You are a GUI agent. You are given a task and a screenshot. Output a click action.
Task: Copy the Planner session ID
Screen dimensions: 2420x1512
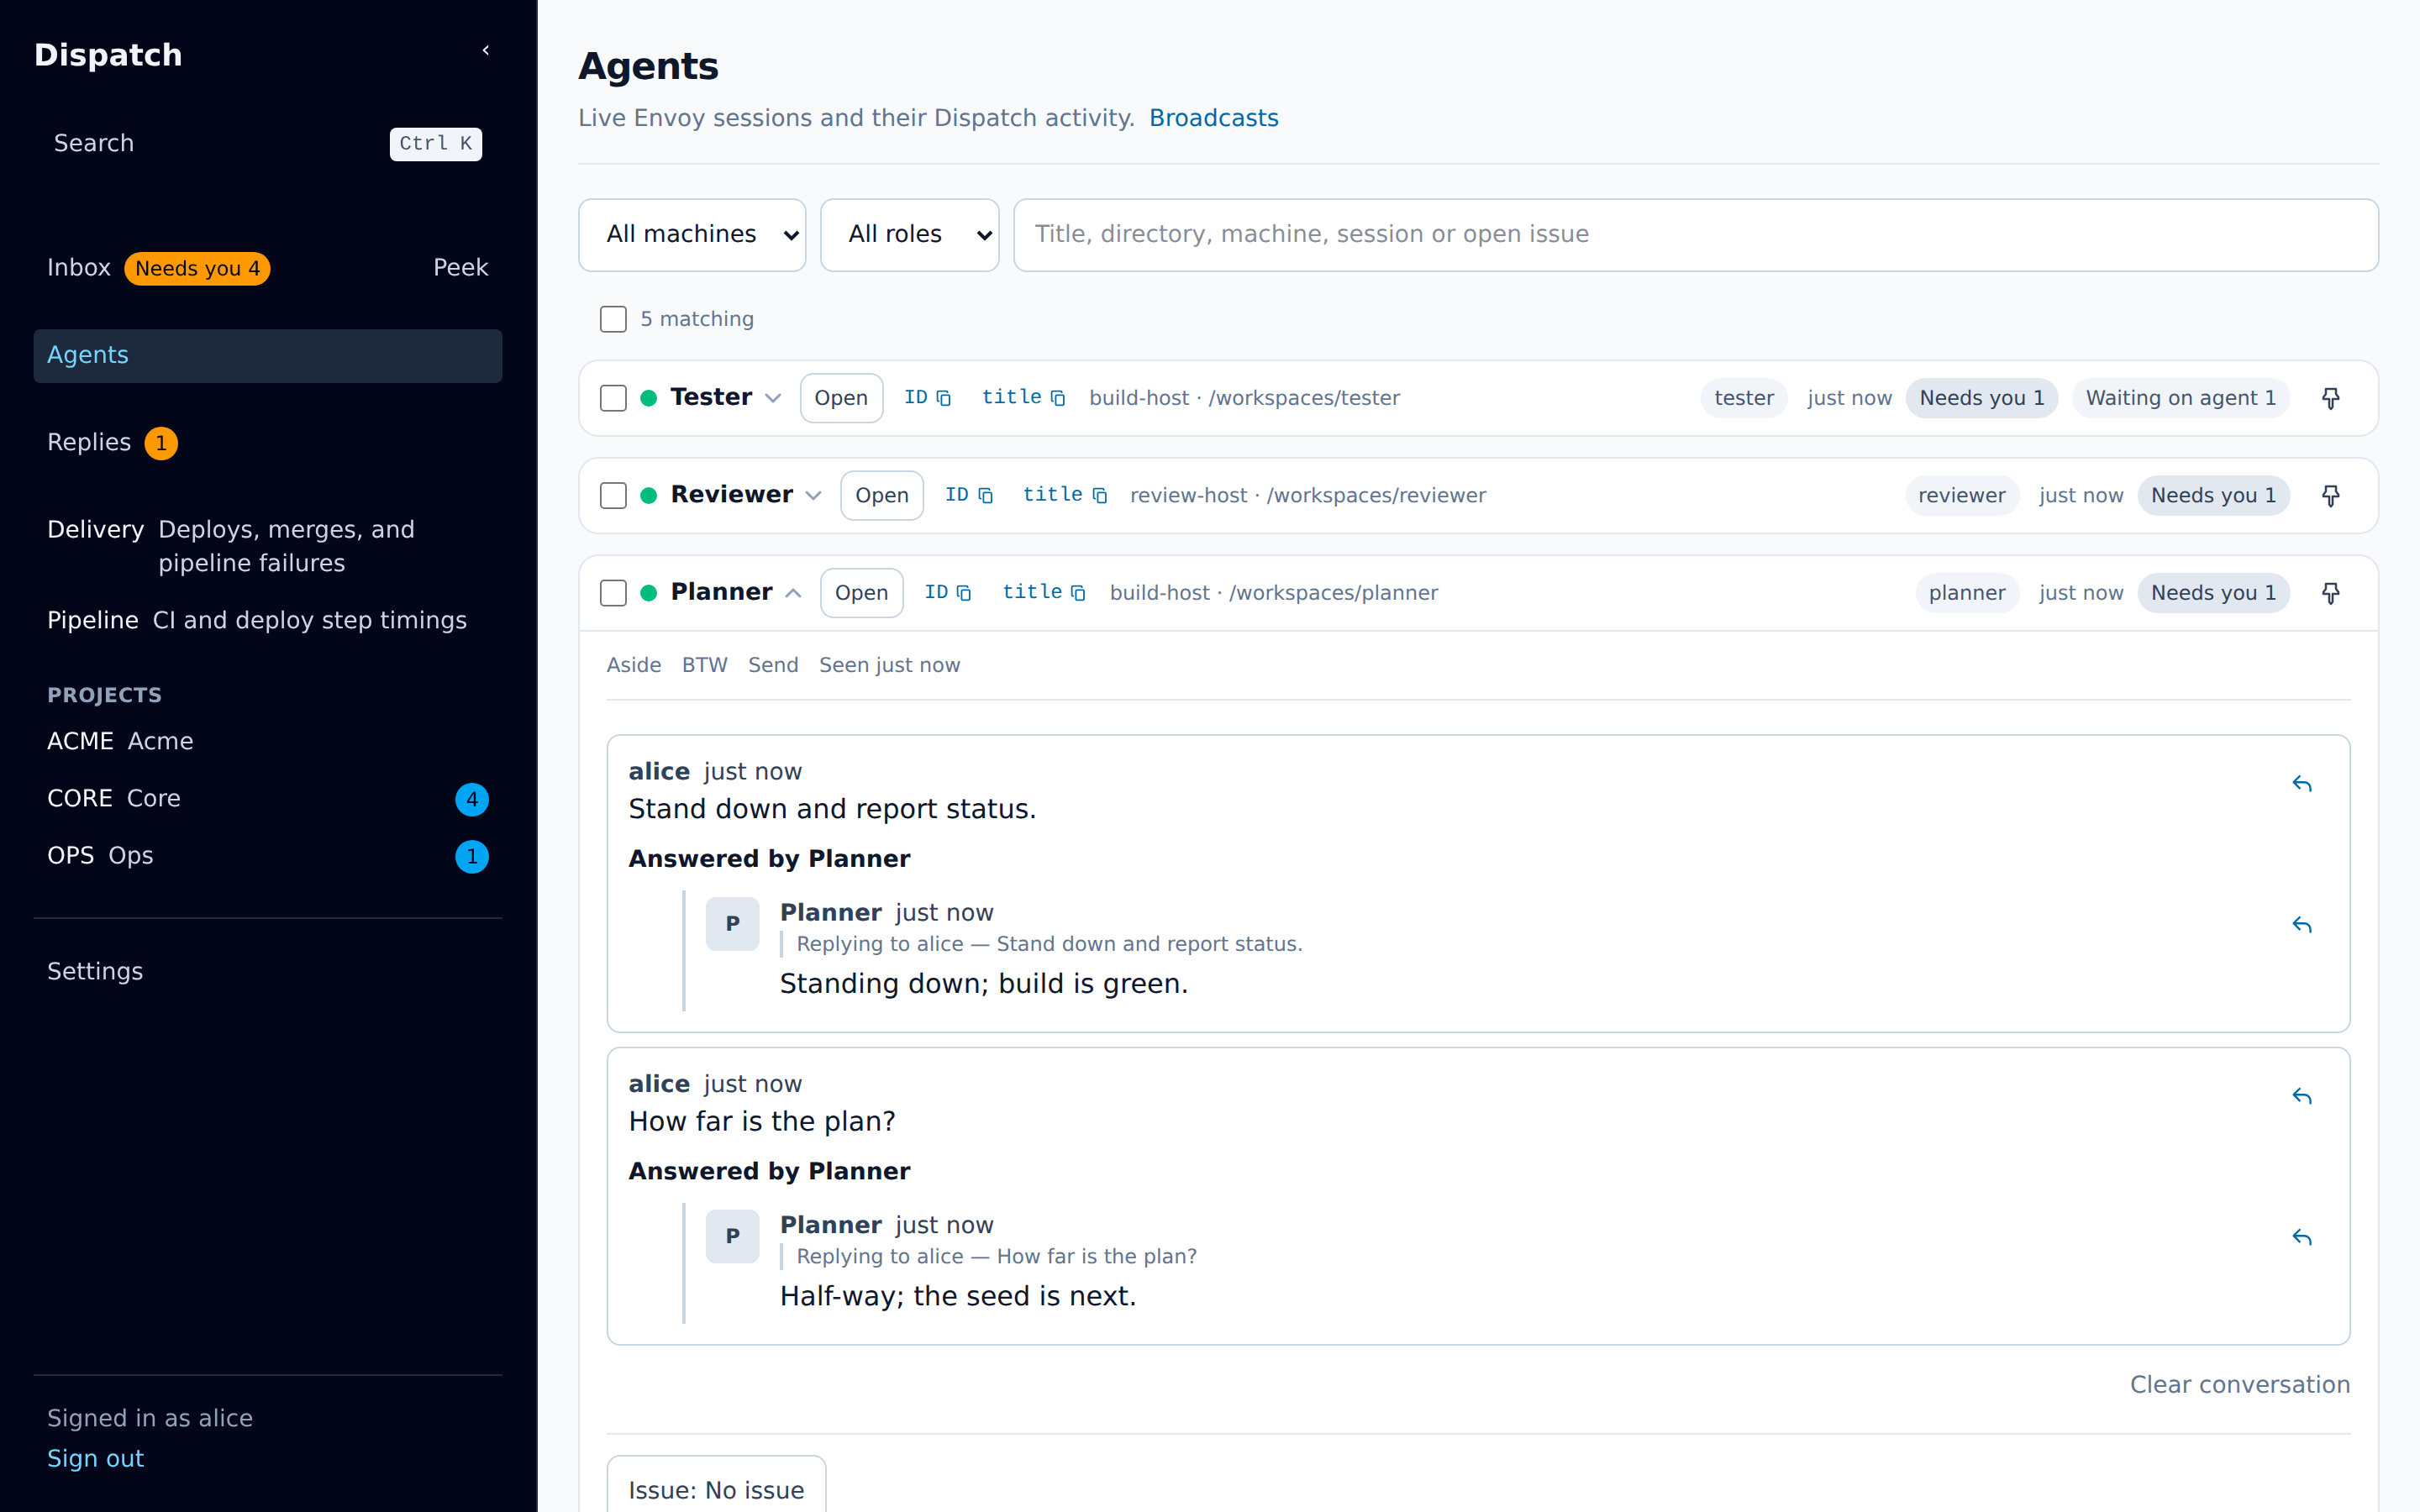[947, 593]
